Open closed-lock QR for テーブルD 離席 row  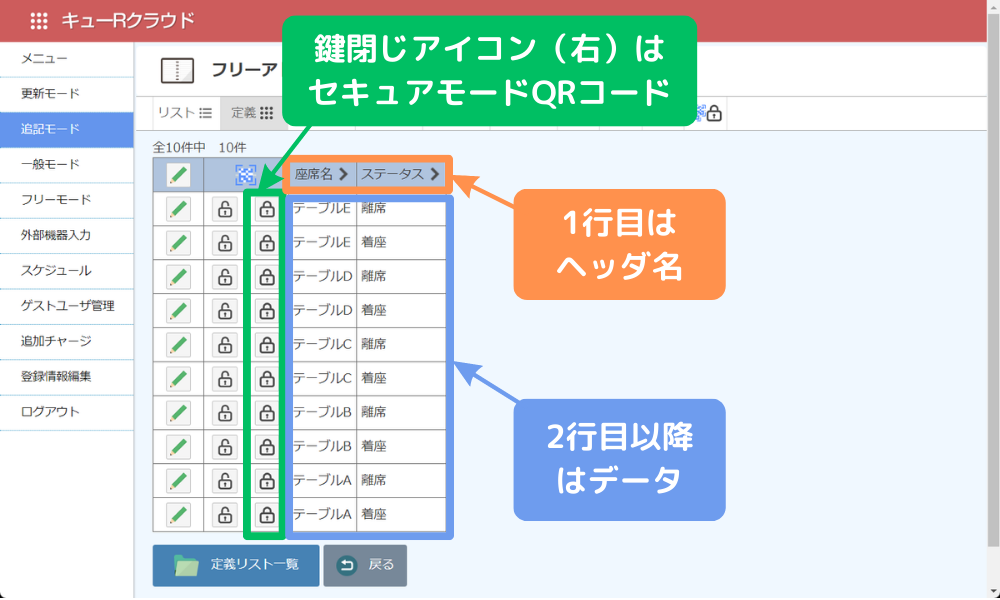[267, 277]
